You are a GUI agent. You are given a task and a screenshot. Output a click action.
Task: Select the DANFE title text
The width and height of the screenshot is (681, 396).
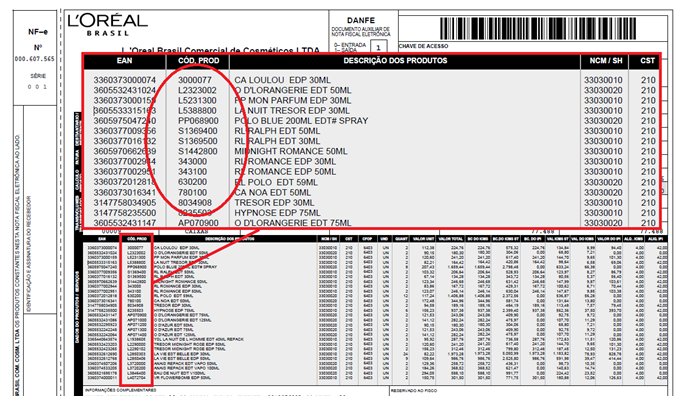[361, 20]
